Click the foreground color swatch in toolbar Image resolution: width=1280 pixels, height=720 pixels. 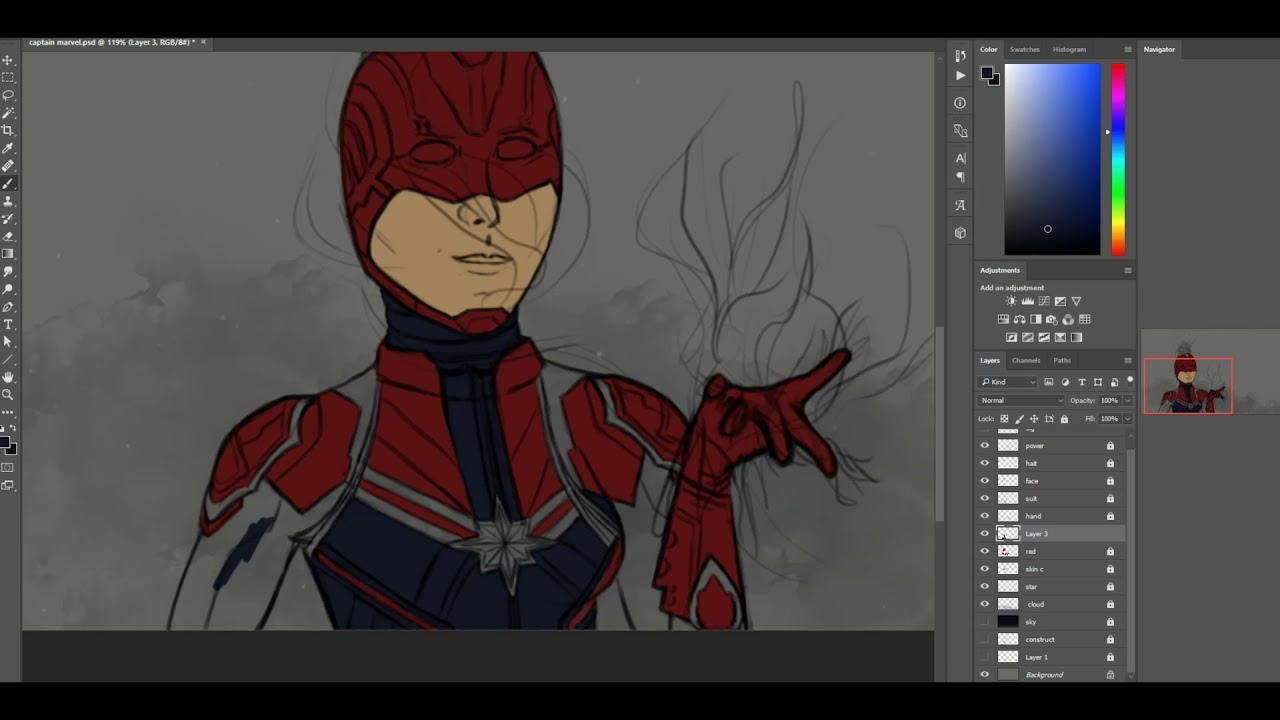[x=5, y=443]
